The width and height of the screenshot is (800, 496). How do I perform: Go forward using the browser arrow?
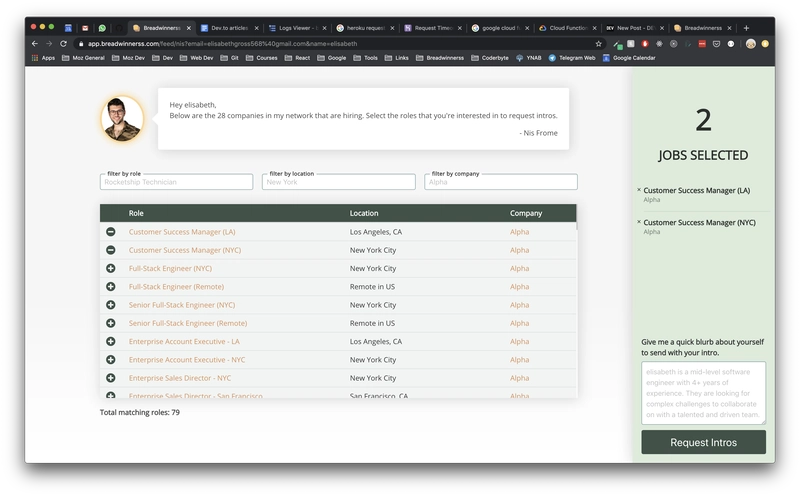[49, 44]
